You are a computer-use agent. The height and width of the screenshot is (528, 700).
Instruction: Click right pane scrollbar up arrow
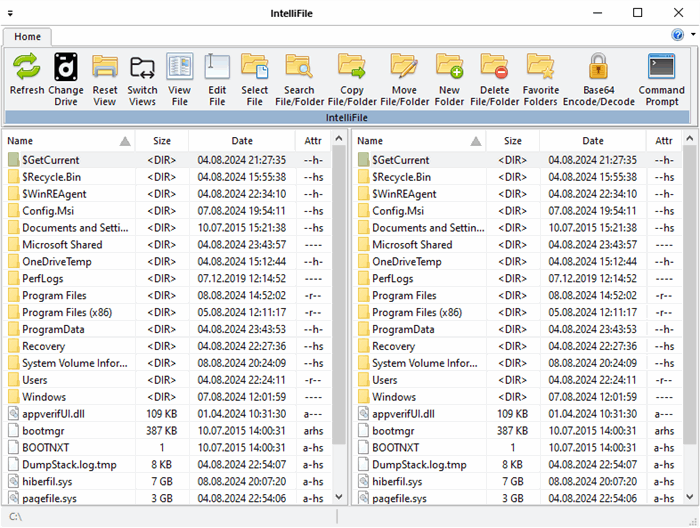pyautogui.click(x=690, y=138)
